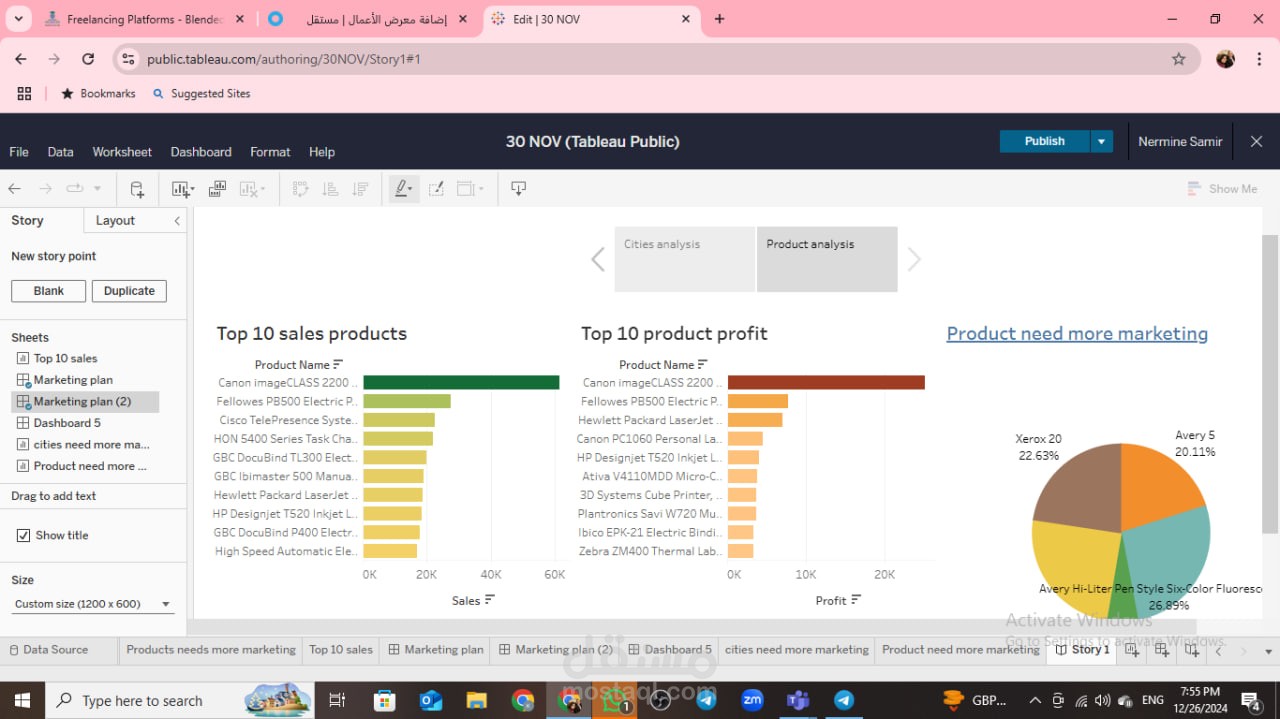The height and width of the screenshot is (719, 1280).
Task: Toggle Show Me panel
Action: [x=1222, y=189]
